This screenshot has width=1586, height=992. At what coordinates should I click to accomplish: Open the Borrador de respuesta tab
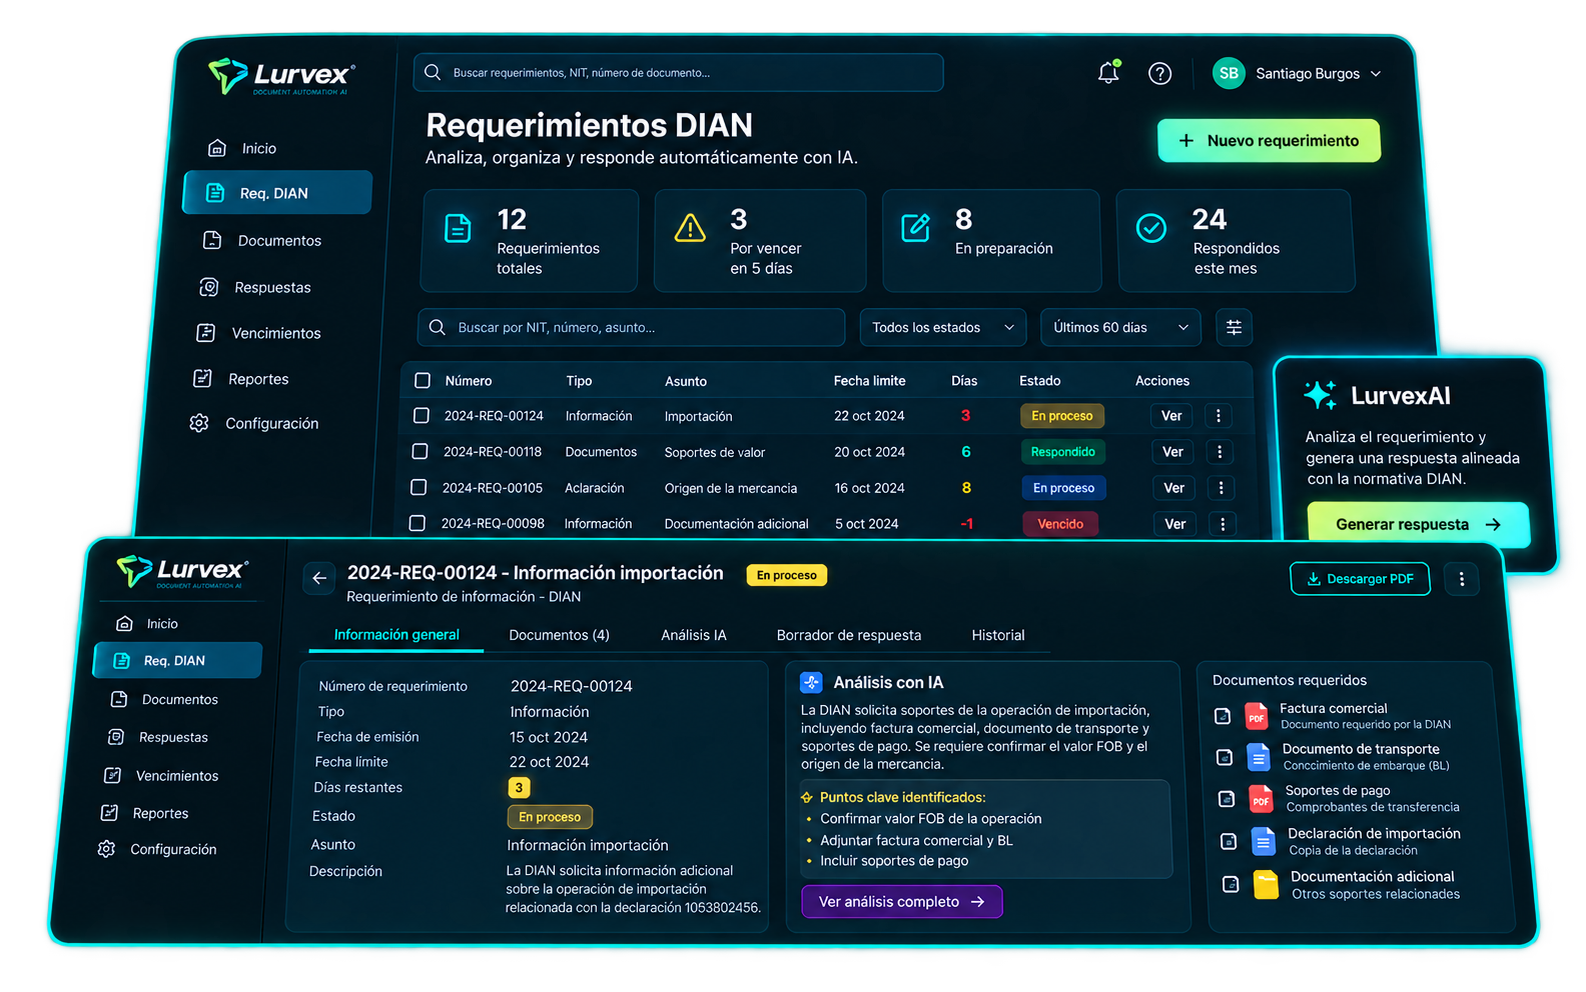(x=849, y=635)
